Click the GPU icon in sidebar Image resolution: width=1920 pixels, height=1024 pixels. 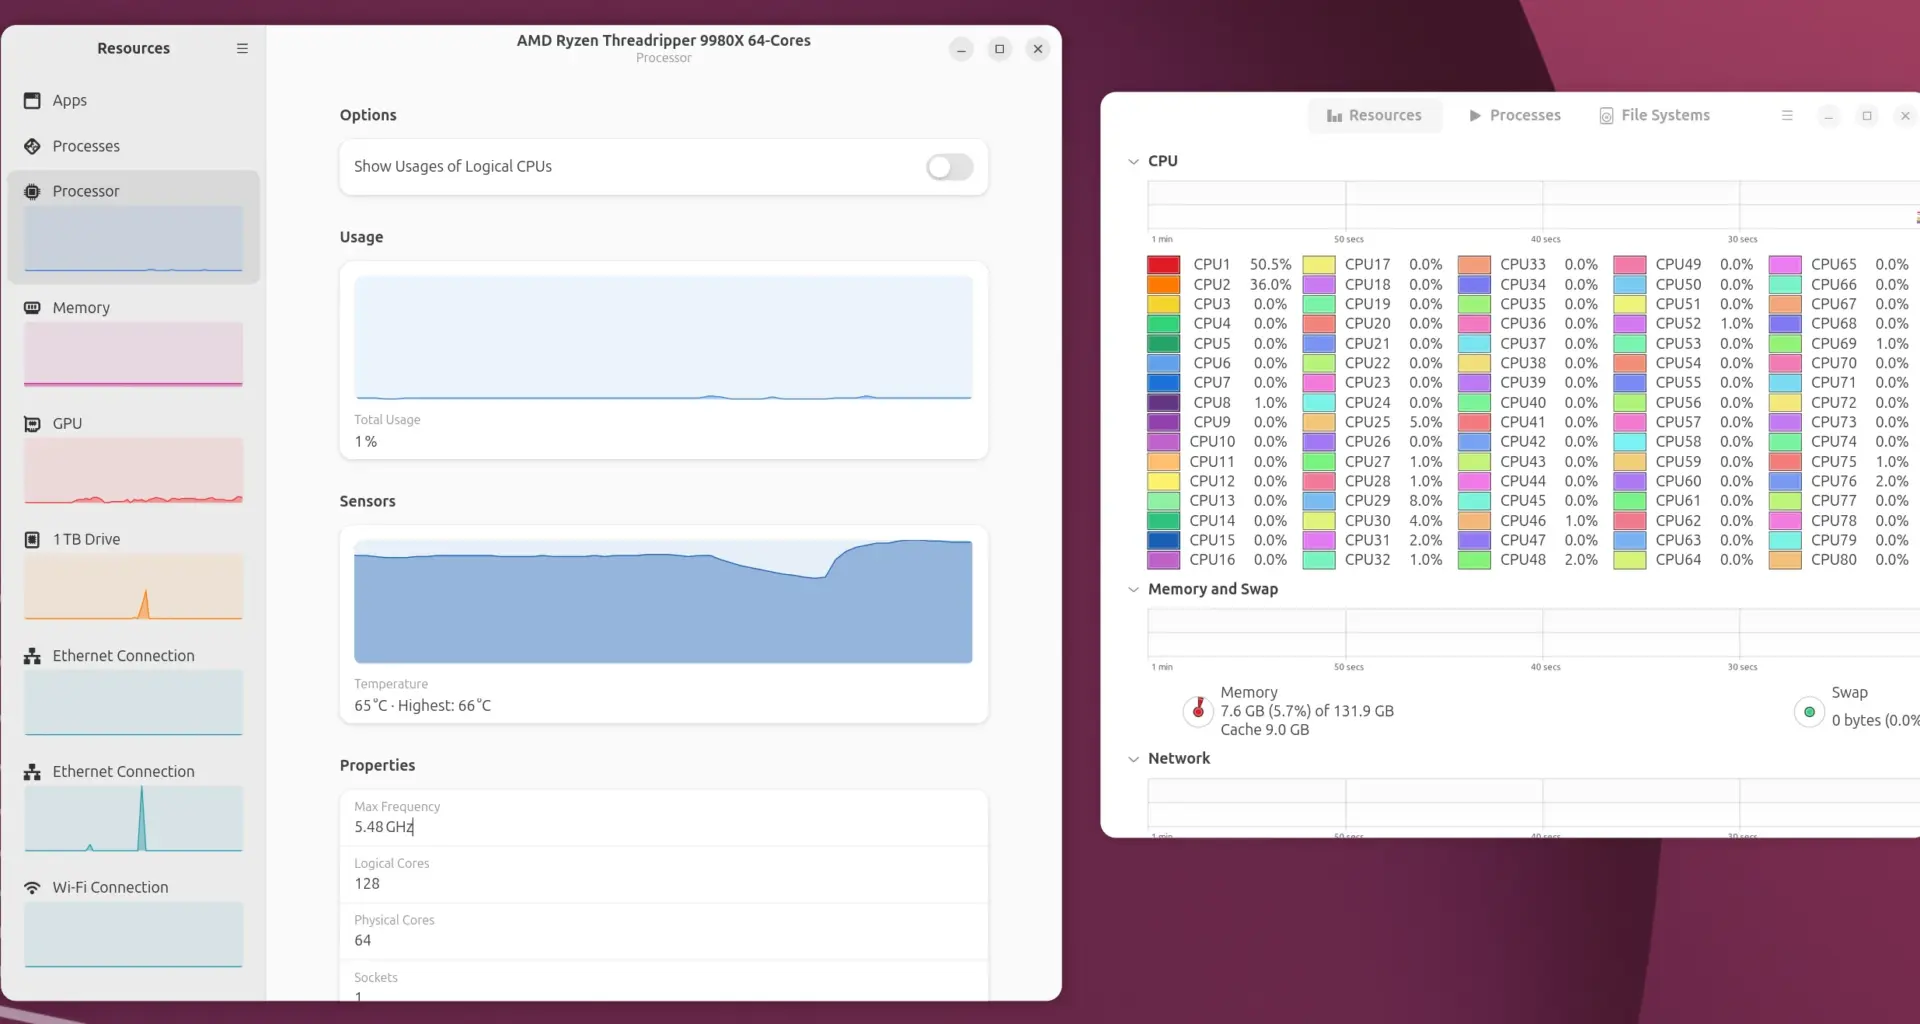pyautogui.click(x=32, y=423)
